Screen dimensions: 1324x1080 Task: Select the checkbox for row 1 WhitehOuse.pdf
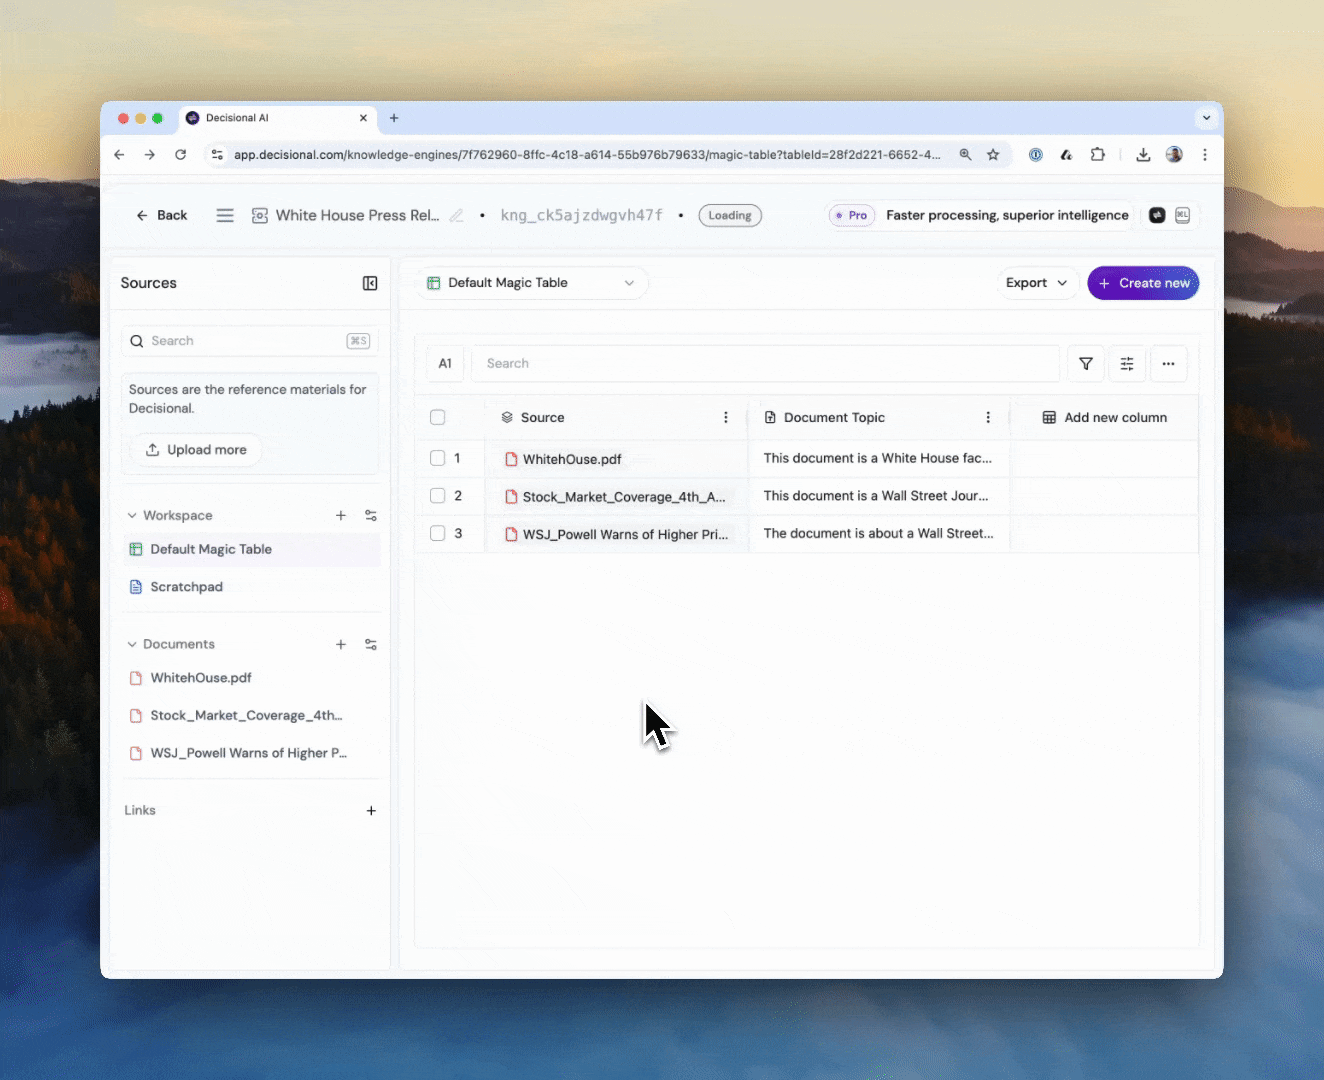pyautogui.click(x=437, y=458)
